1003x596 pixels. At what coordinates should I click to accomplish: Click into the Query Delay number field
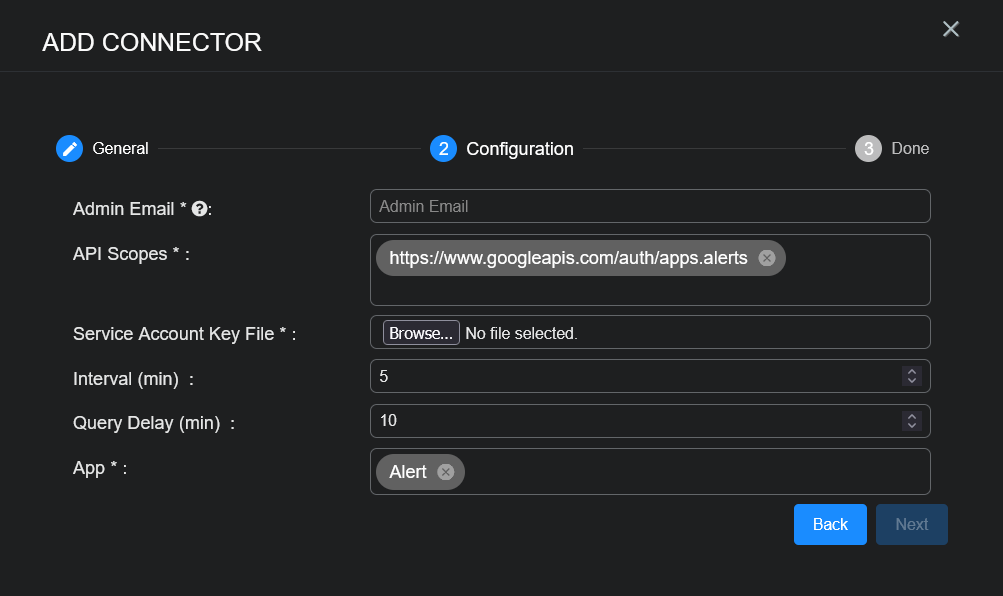(630, 421)
